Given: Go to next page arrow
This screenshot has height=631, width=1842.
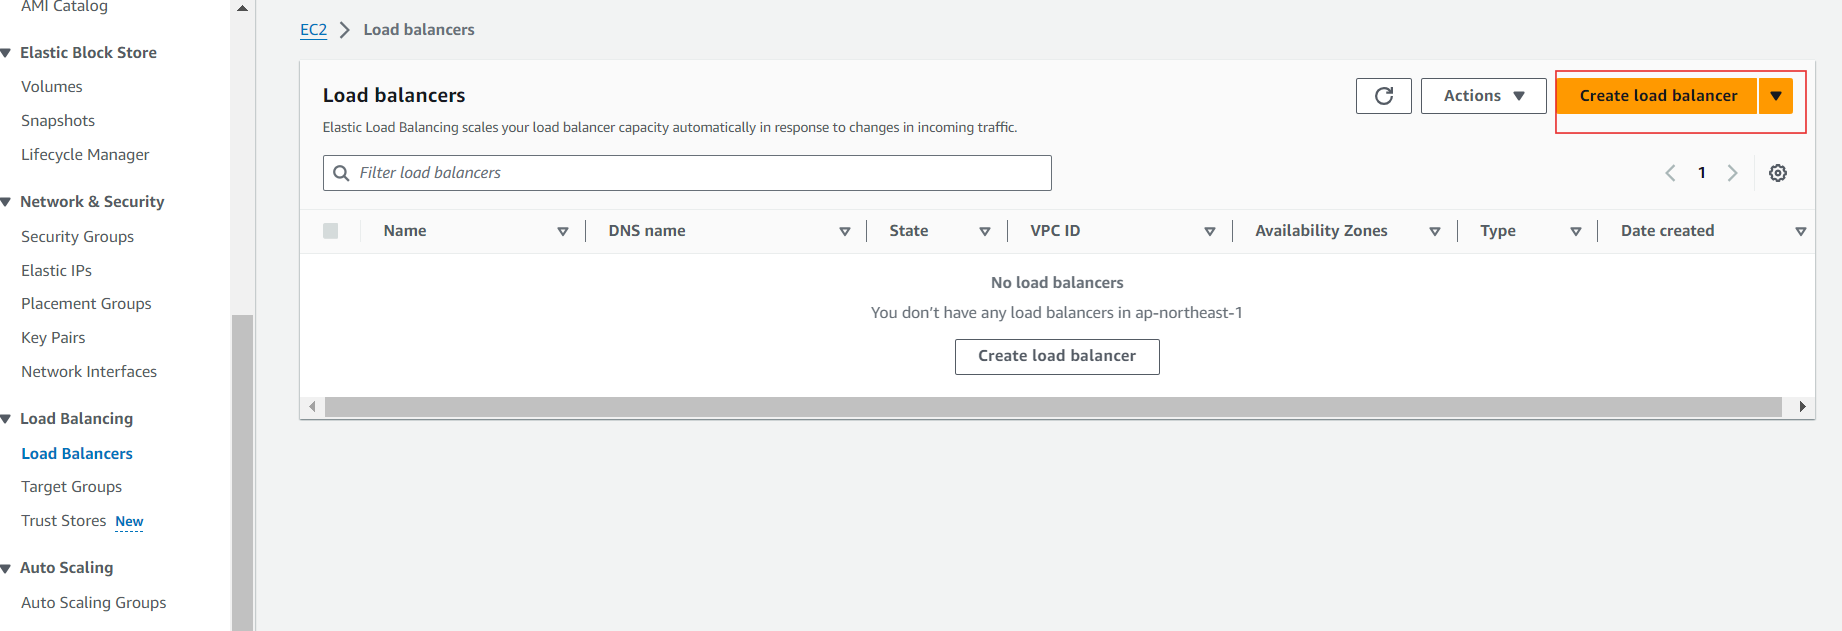Looking at the screenshot, I should pyautogui.click(x=1733, y=173).
